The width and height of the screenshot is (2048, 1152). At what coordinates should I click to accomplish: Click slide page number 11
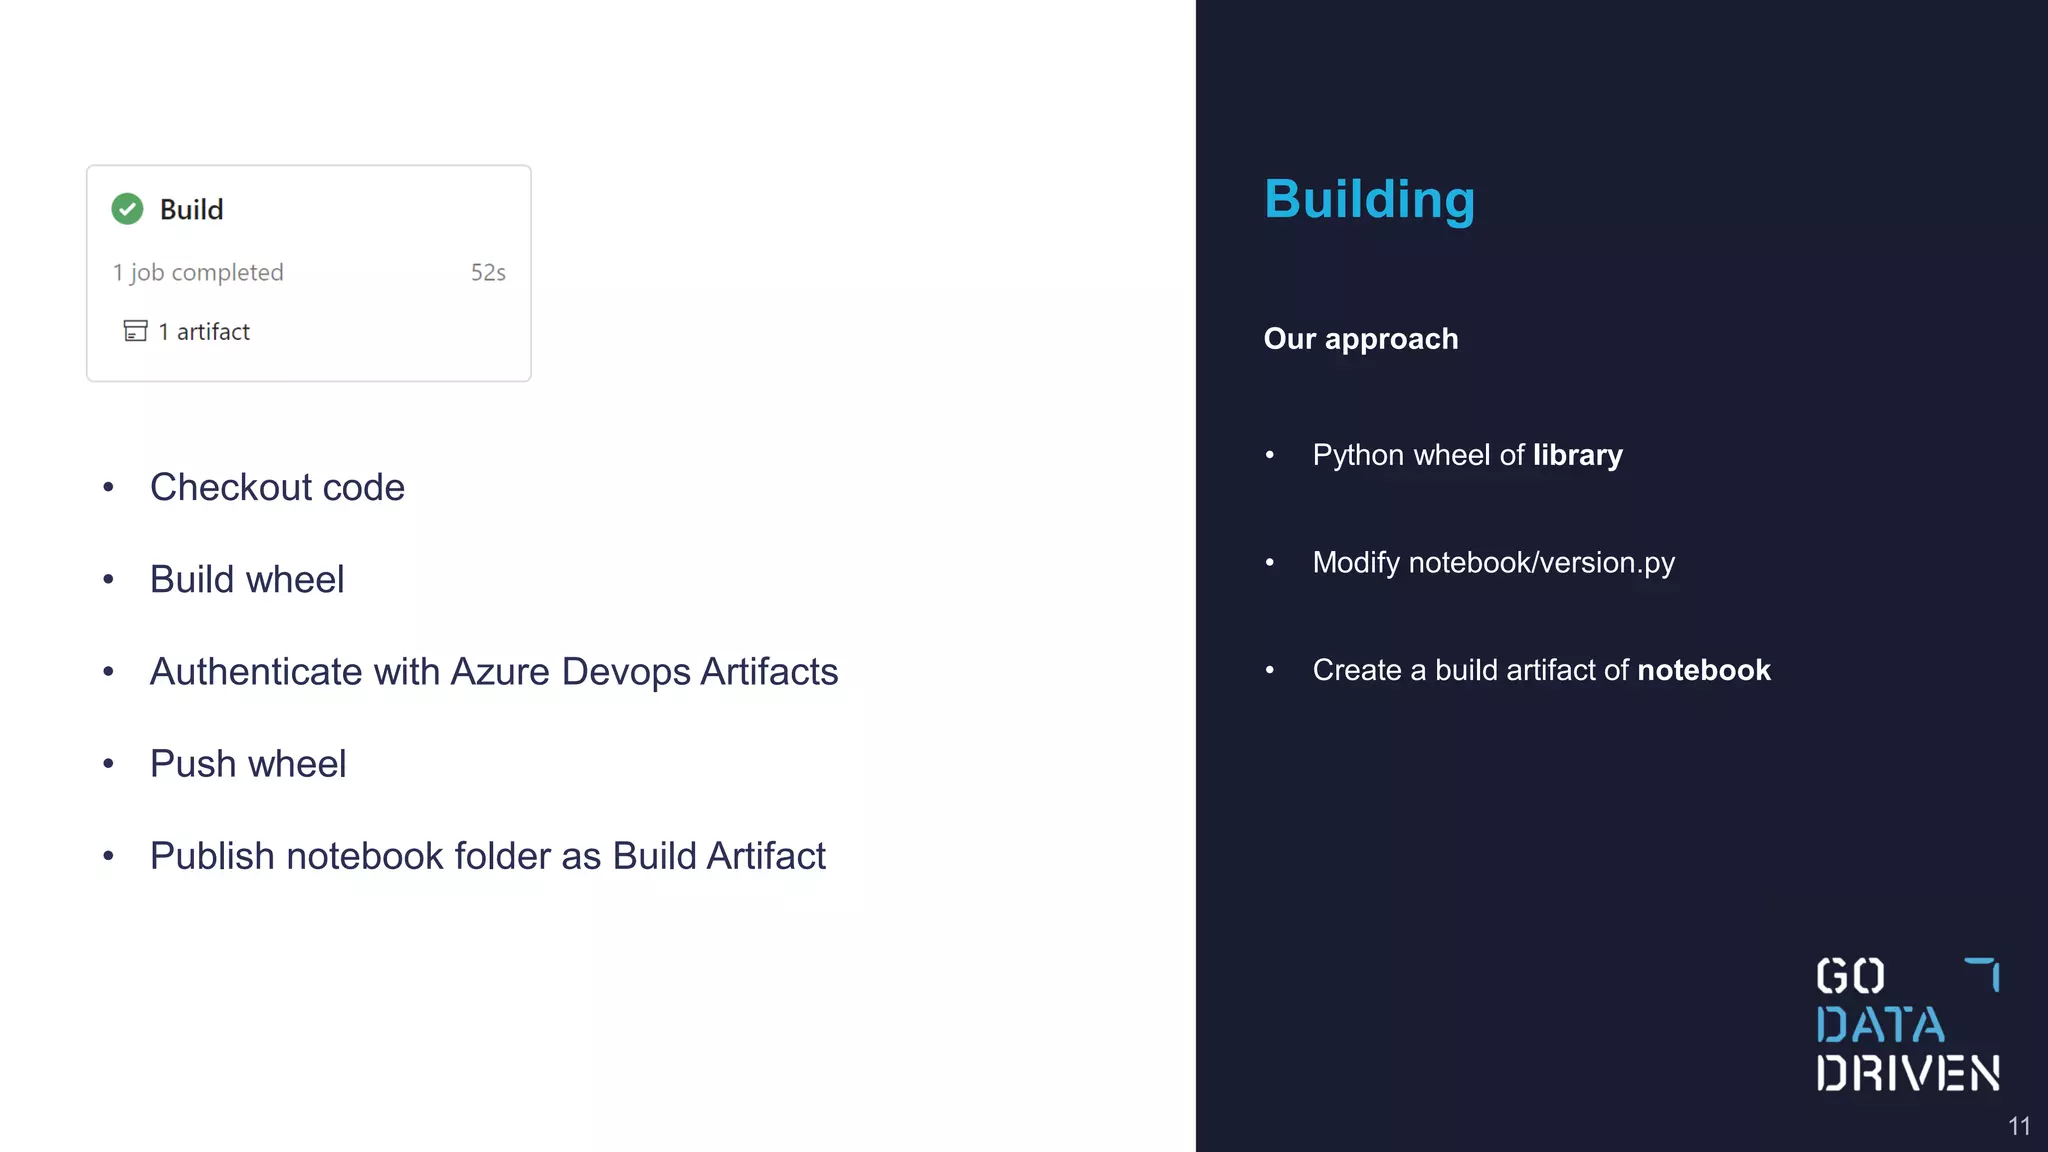(2019, 1126)
